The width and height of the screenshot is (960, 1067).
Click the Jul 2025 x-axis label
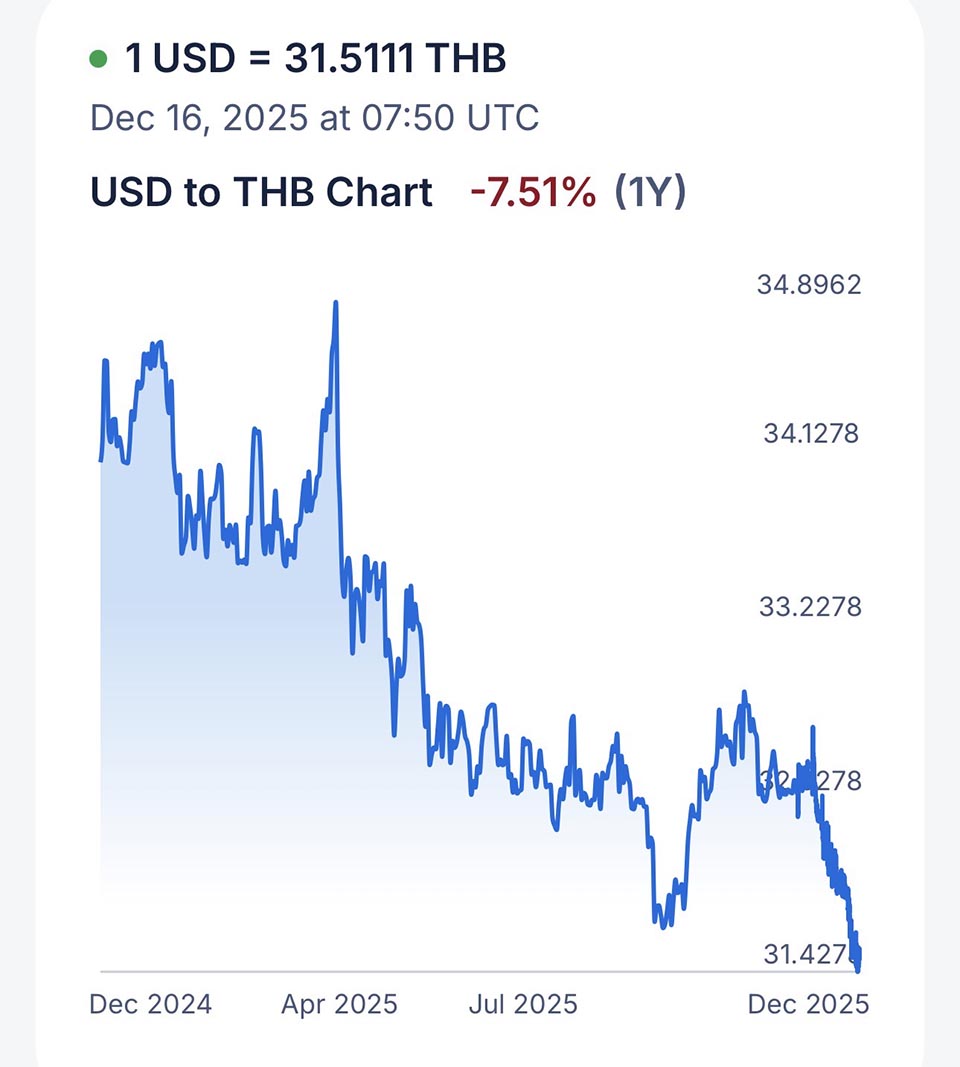523,1003
